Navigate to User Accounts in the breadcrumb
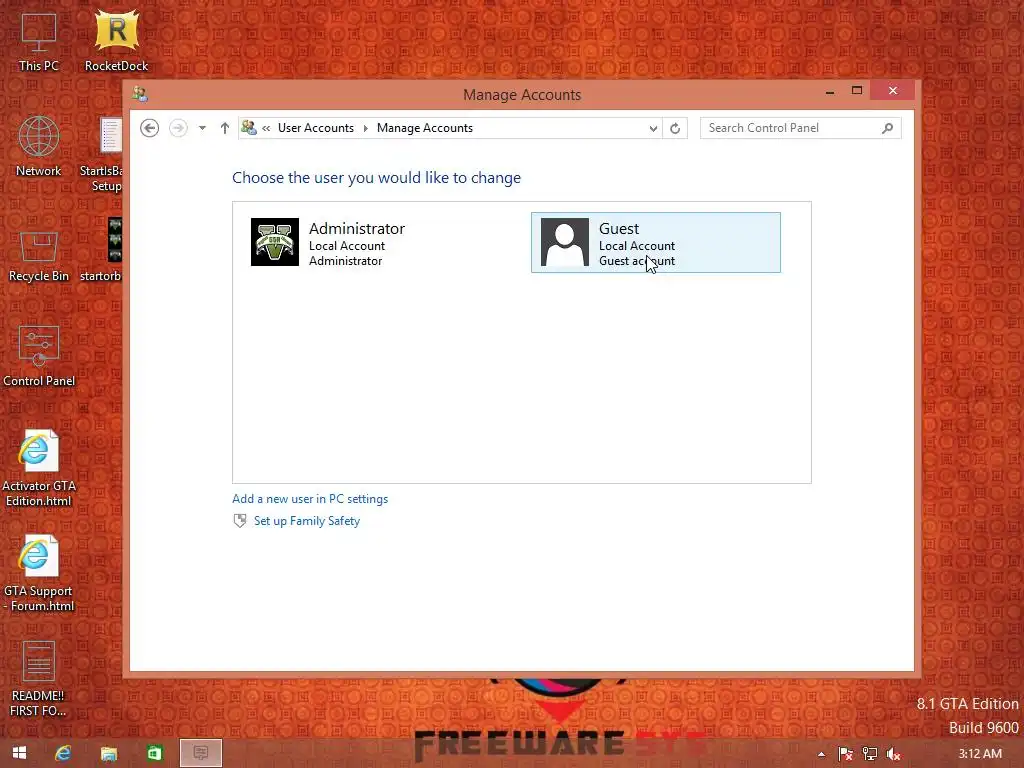Screen dimensions: 1024x768 (x=316, y=128)
